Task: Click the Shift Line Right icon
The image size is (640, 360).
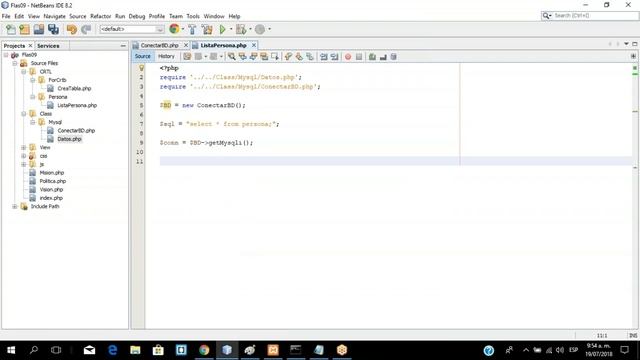Action: point(334,57)
